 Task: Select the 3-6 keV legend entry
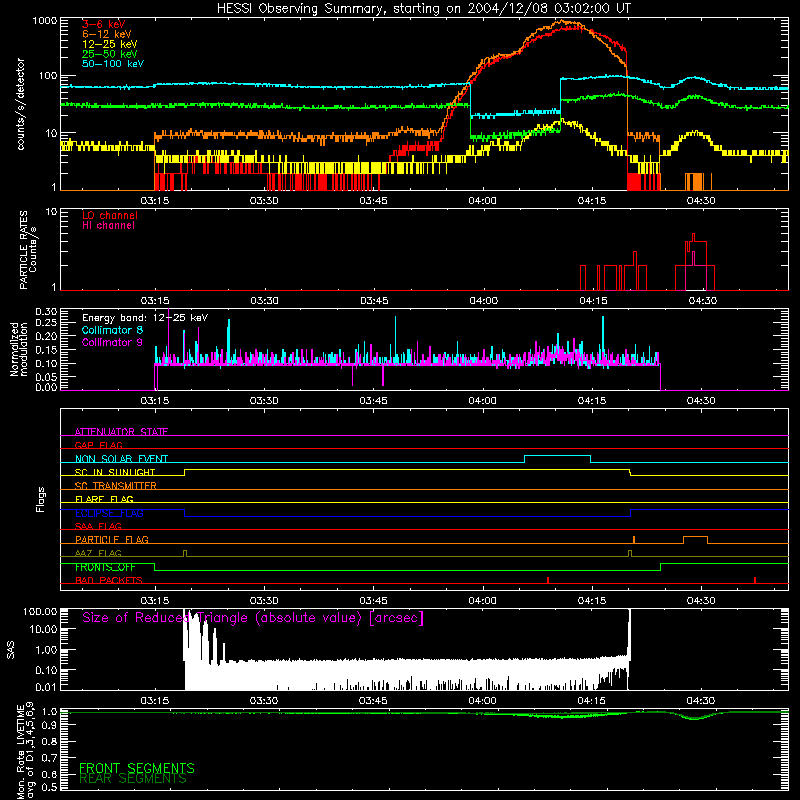coord(103,24)
